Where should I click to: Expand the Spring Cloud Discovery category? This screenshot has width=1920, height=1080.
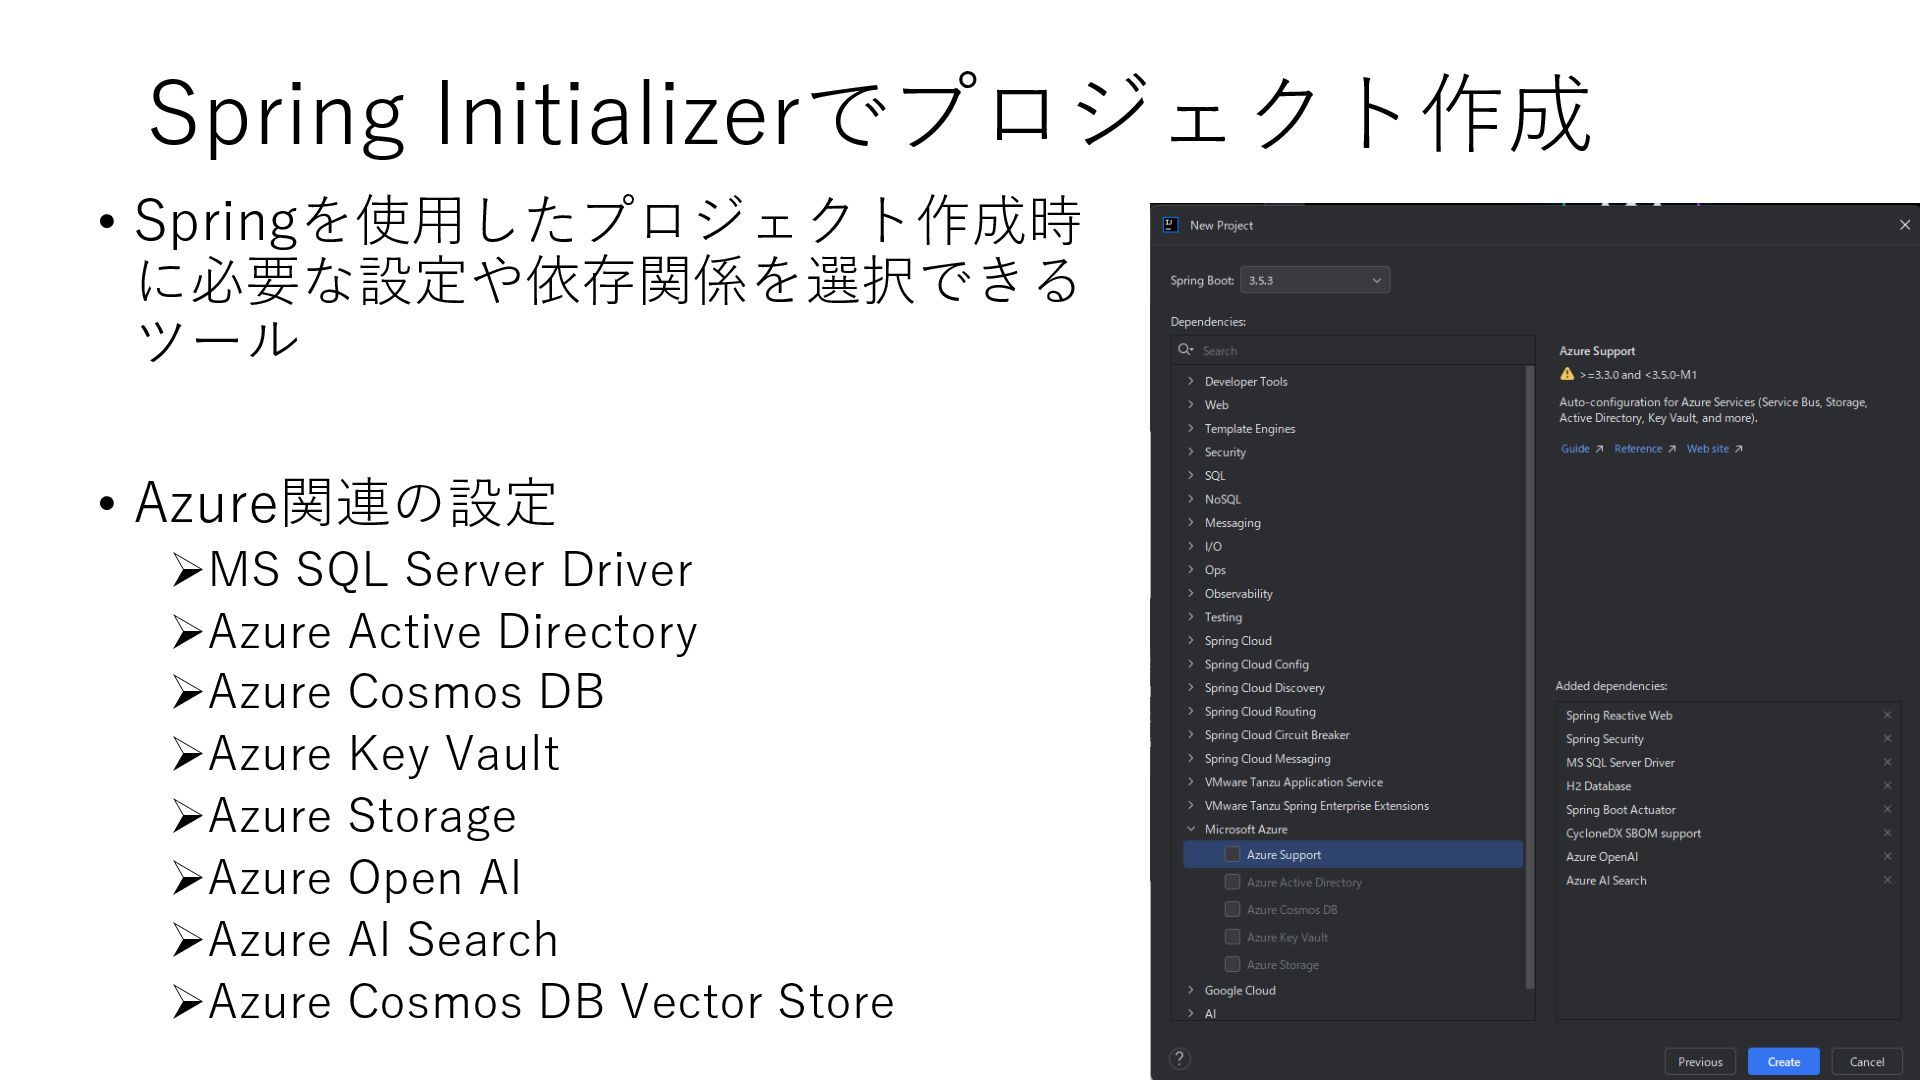point(1190,688)
